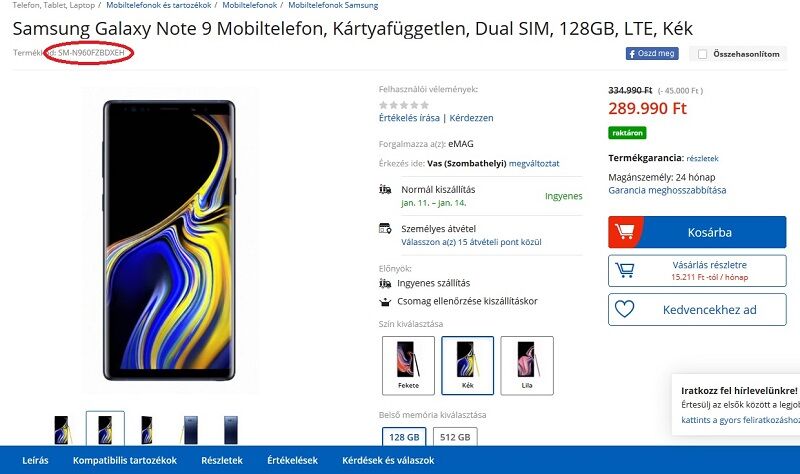Viewport: 800px width, 474px height.
Task: Click the pickup point icon at Személyes átvétel
Action: coord(385,228)
